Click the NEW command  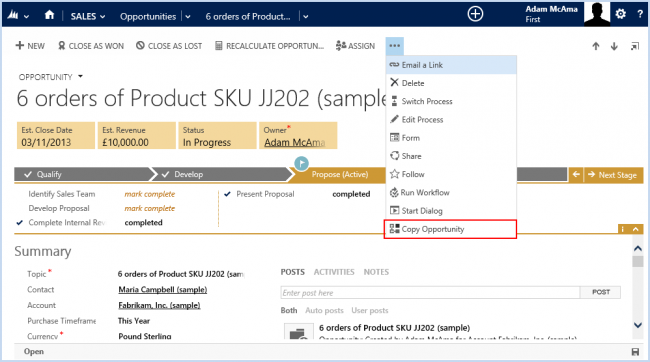click(x=30, y=46)
